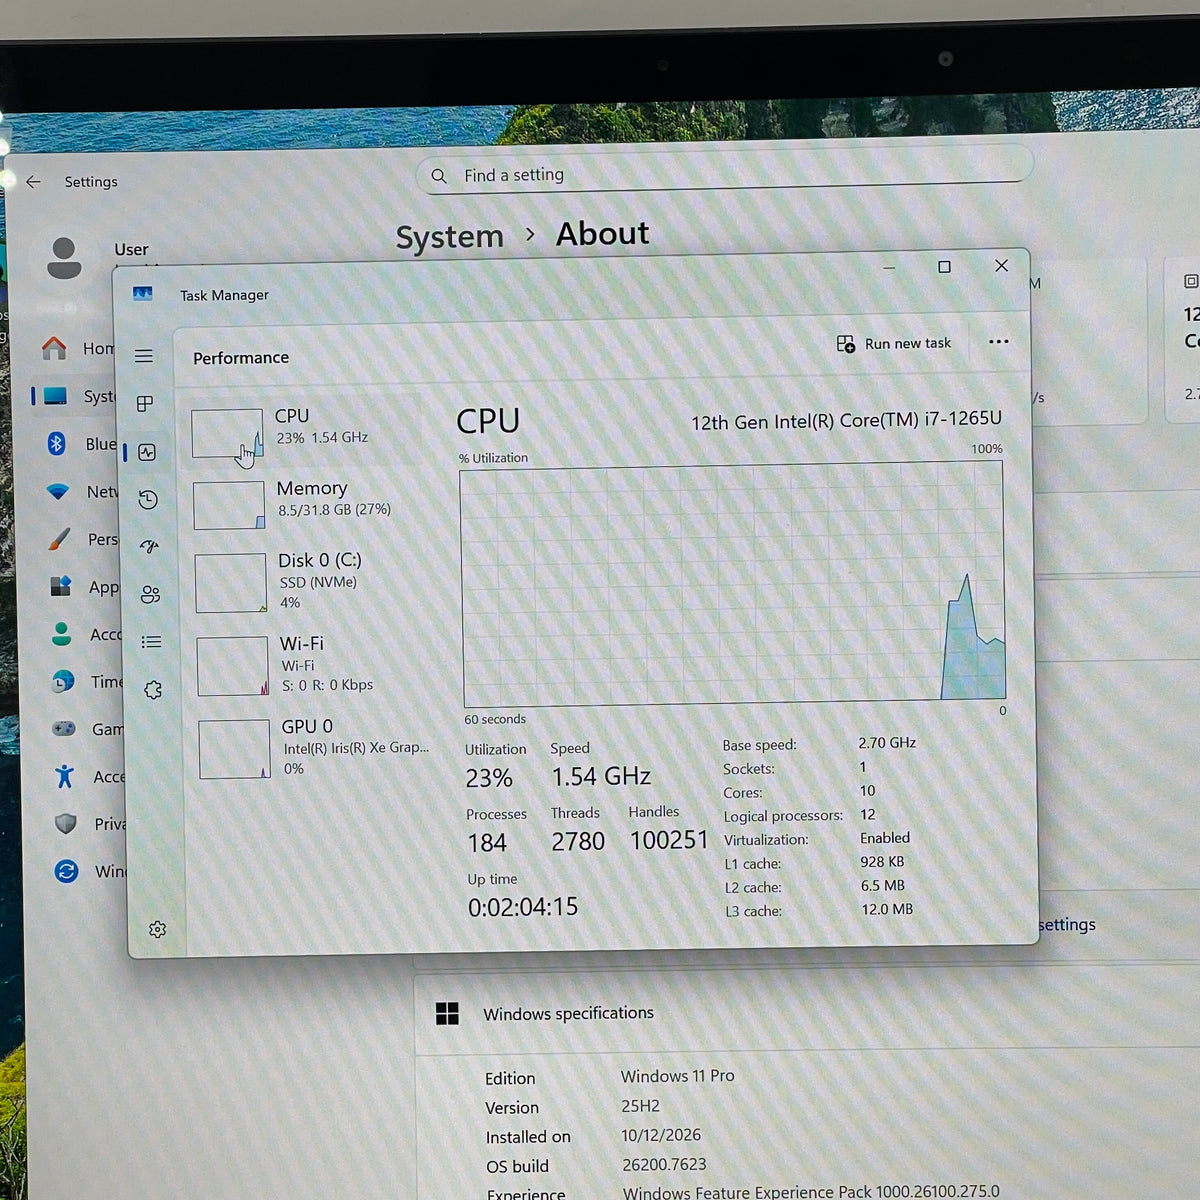Open Accounts in Settings sidebar
Image resolution: width=1200 pixels, height=1200 pixels.
click(x=85, y=634)
